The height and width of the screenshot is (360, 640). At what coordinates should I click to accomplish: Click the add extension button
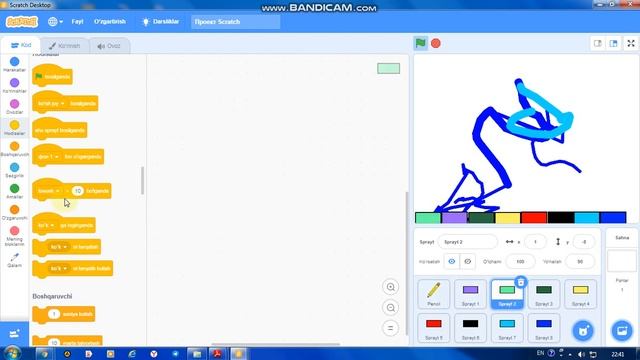(x=14, y=334)
